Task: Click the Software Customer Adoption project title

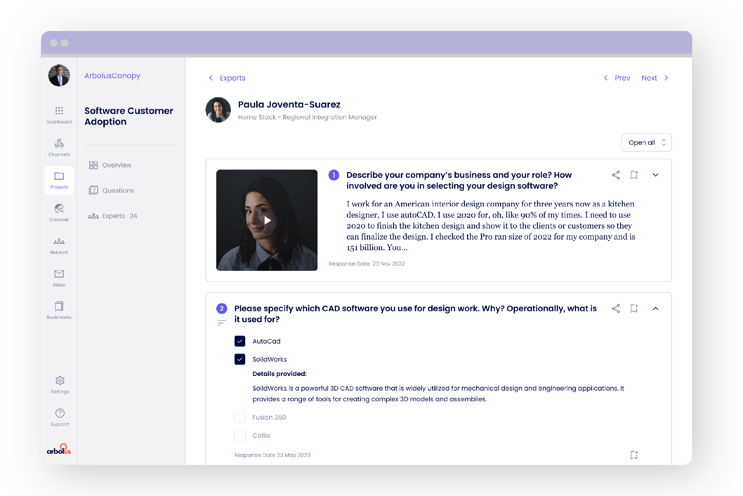Action: tap(129, 116)
